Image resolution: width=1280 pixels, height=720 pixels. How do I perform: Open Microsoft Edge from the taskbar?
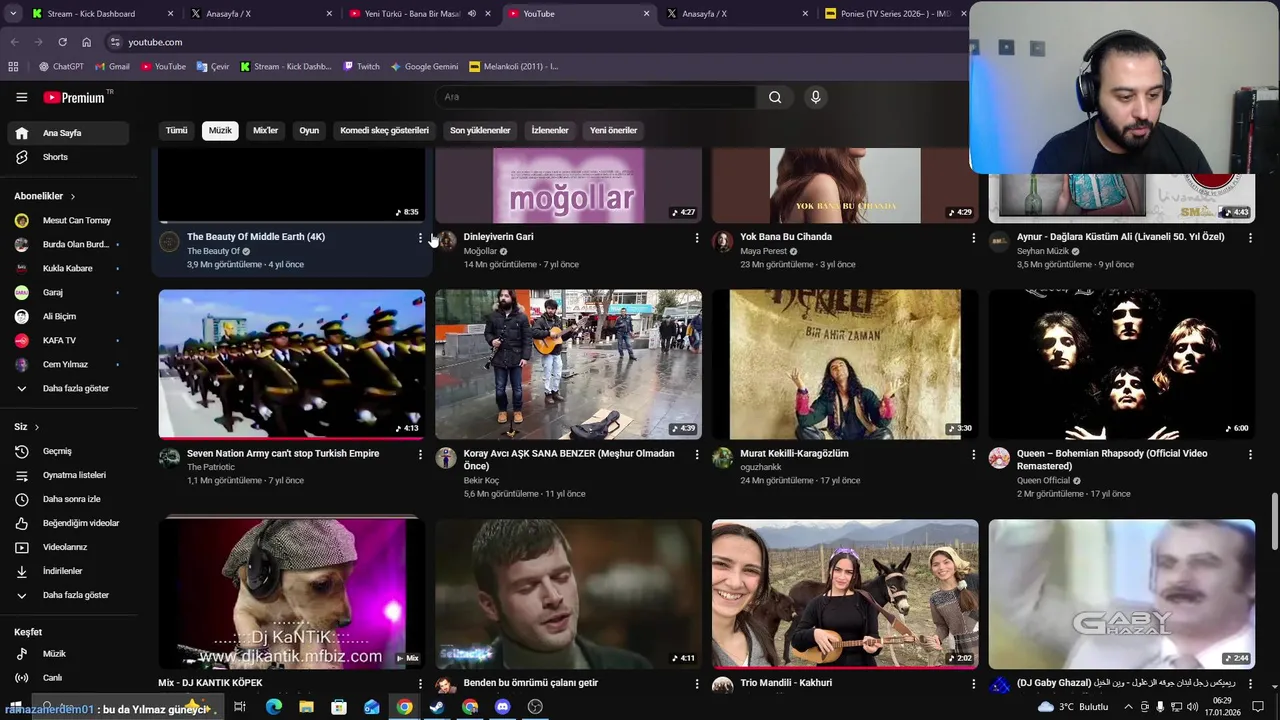[273, 707]
